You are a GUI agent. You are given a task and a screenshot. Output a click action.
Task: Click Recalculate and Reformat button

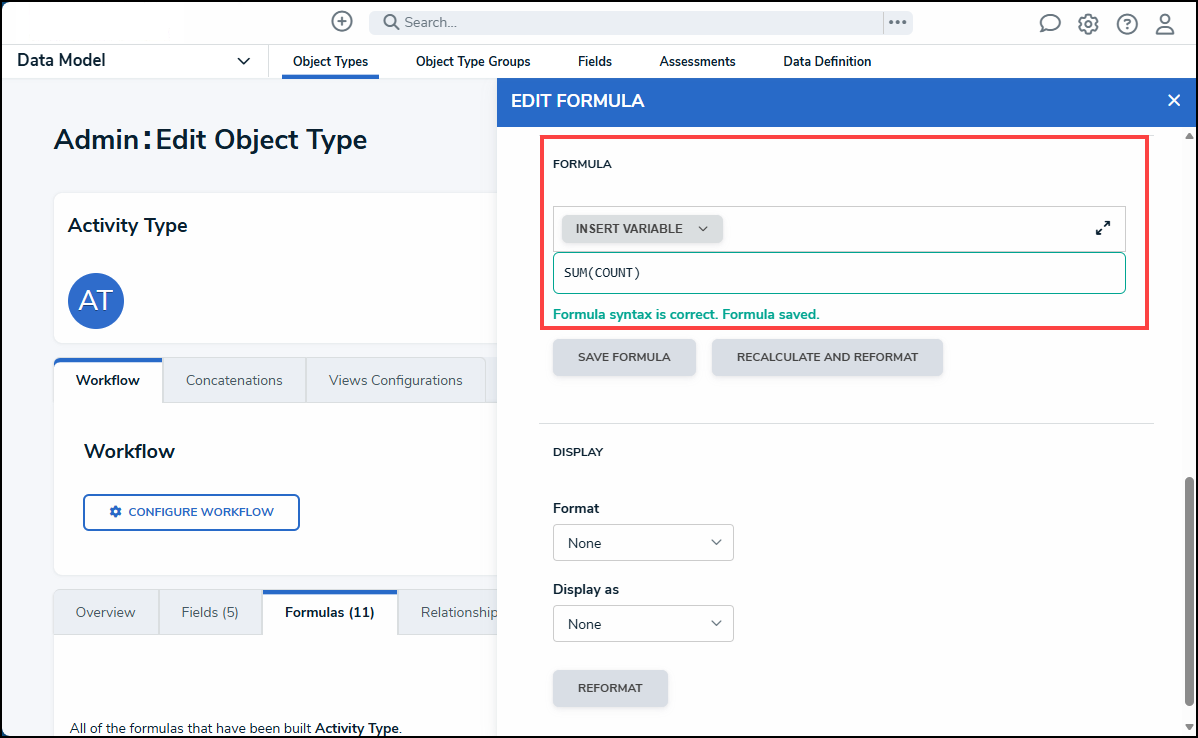tap(827, 357)
